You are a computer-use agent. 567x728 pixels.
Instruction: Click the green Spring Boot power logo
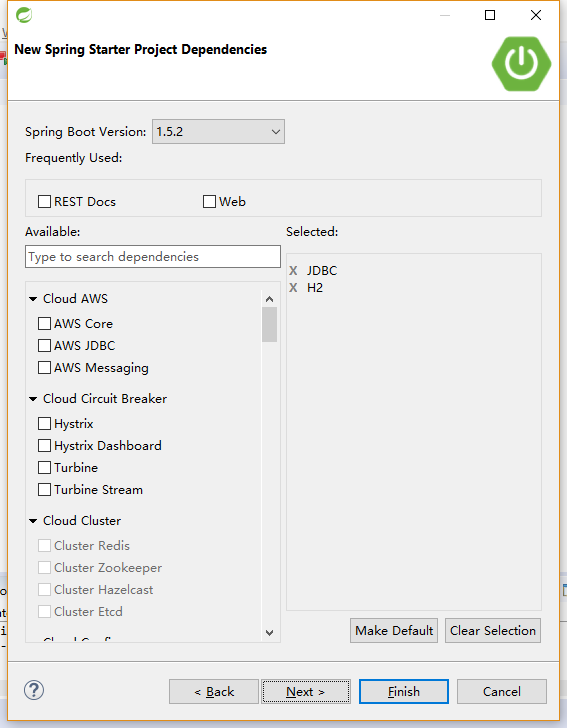[521, 64]
